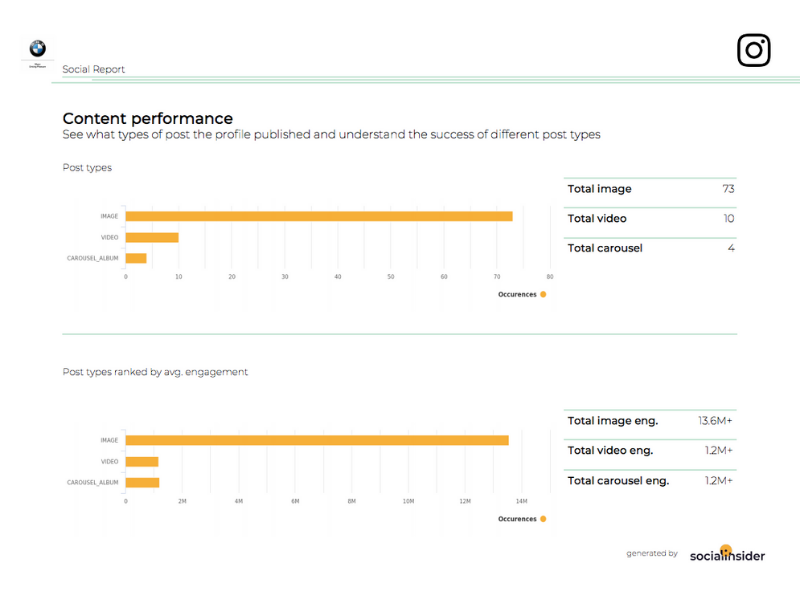This screenshot has height=600, width=800.
Task: Click the Occurences legend dot under Post types chart
Action: pyautogui.click(x=543, y=294)
